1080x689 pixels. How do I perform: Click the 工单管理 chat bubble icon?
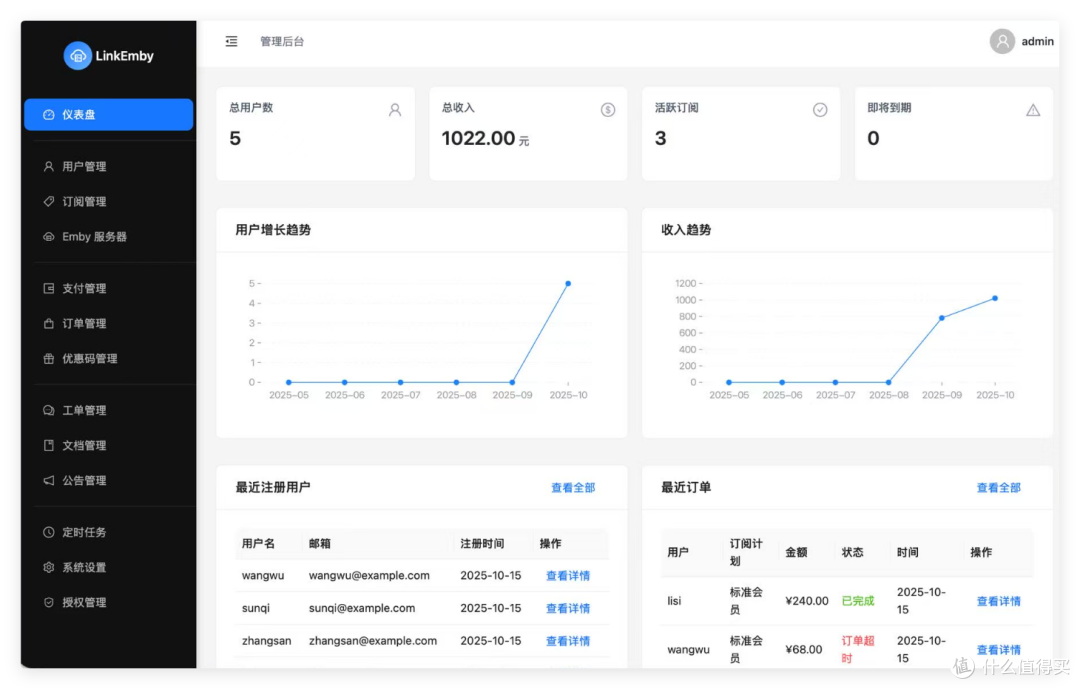point(48,410)
